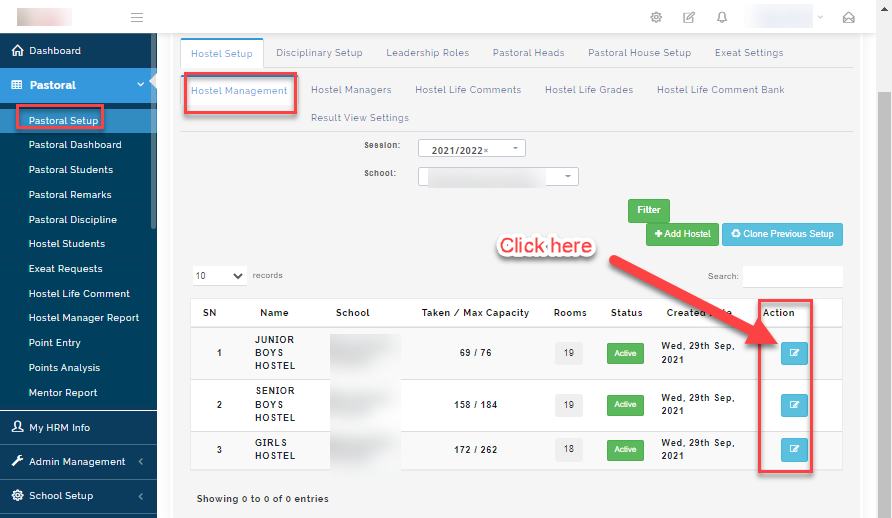The width and height of the screenshot is (892, 518).
Task: Clear the 2021/2022 session selection
Action: [486, 151]
